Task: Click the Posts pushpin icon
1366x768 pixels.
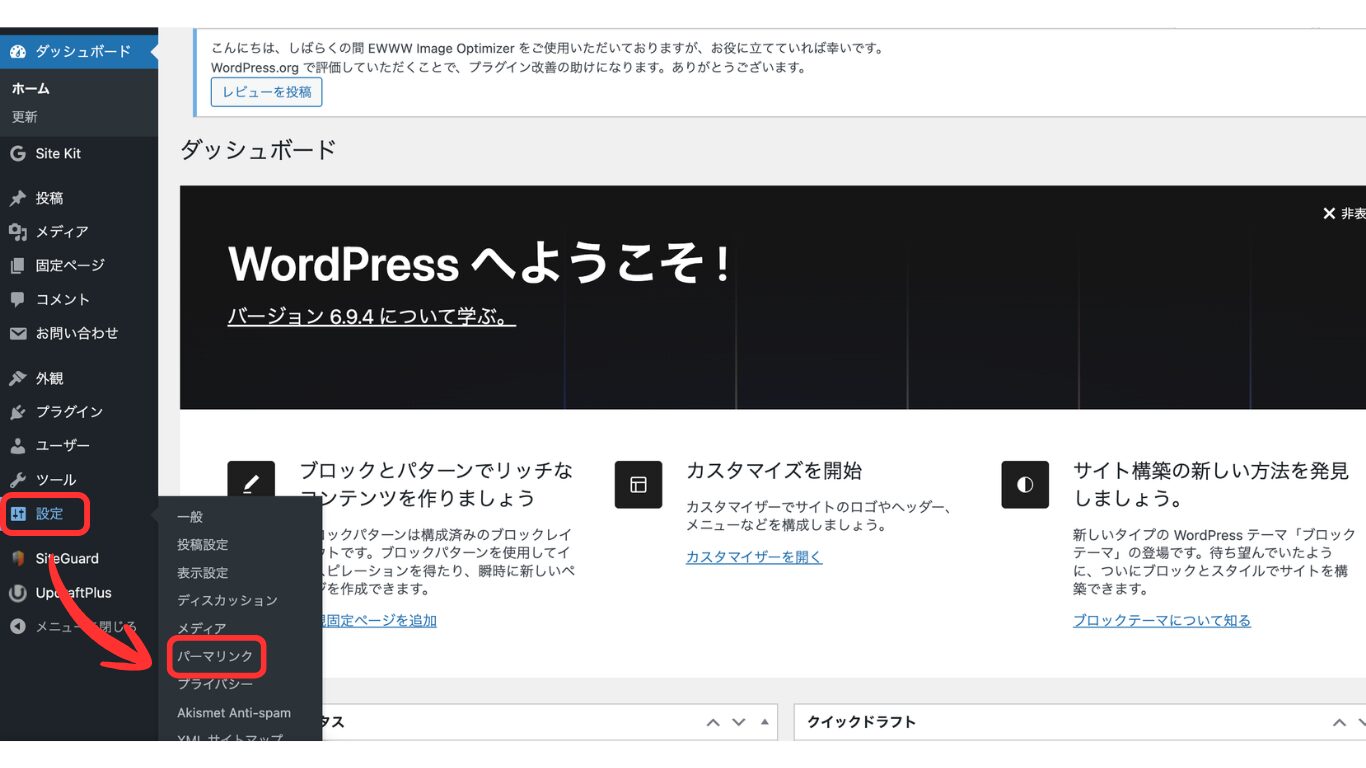Action: pyautogui.click(x=17, y=198)
